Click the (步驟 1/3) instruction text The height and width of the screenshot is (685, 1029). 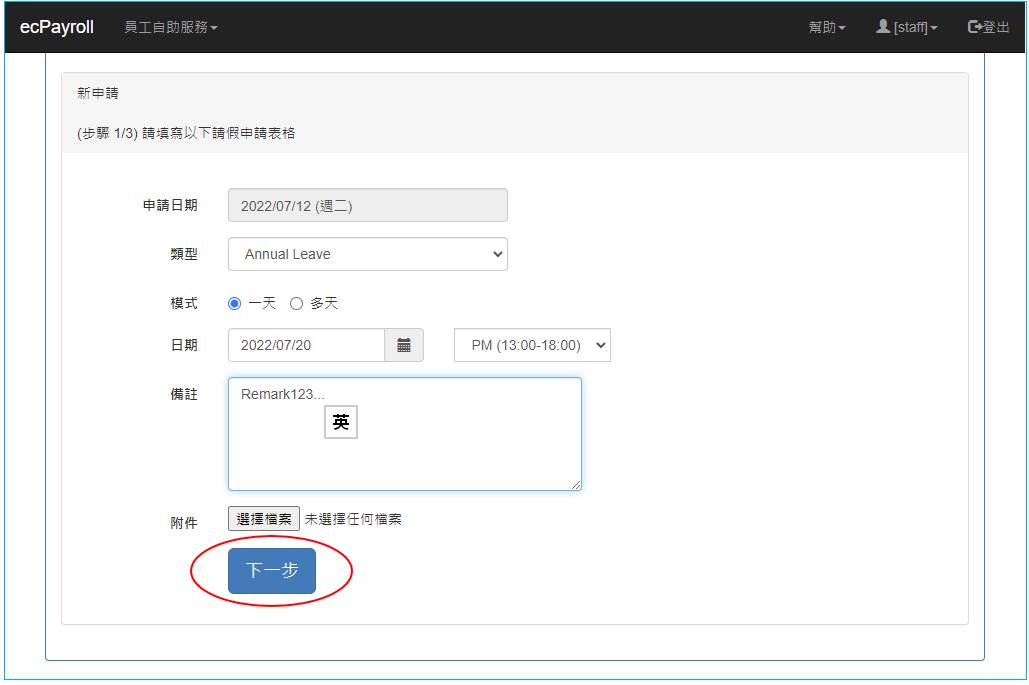pos(186,133)
